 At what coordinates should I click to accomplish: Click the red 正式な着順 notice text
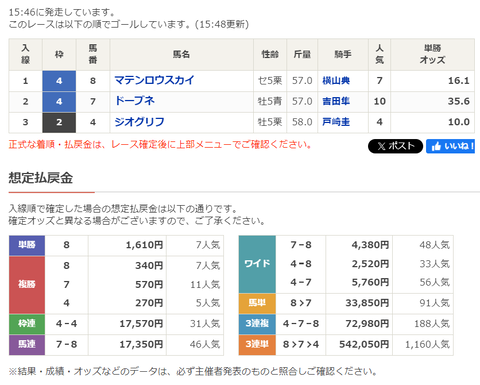[x=160, y=144]
